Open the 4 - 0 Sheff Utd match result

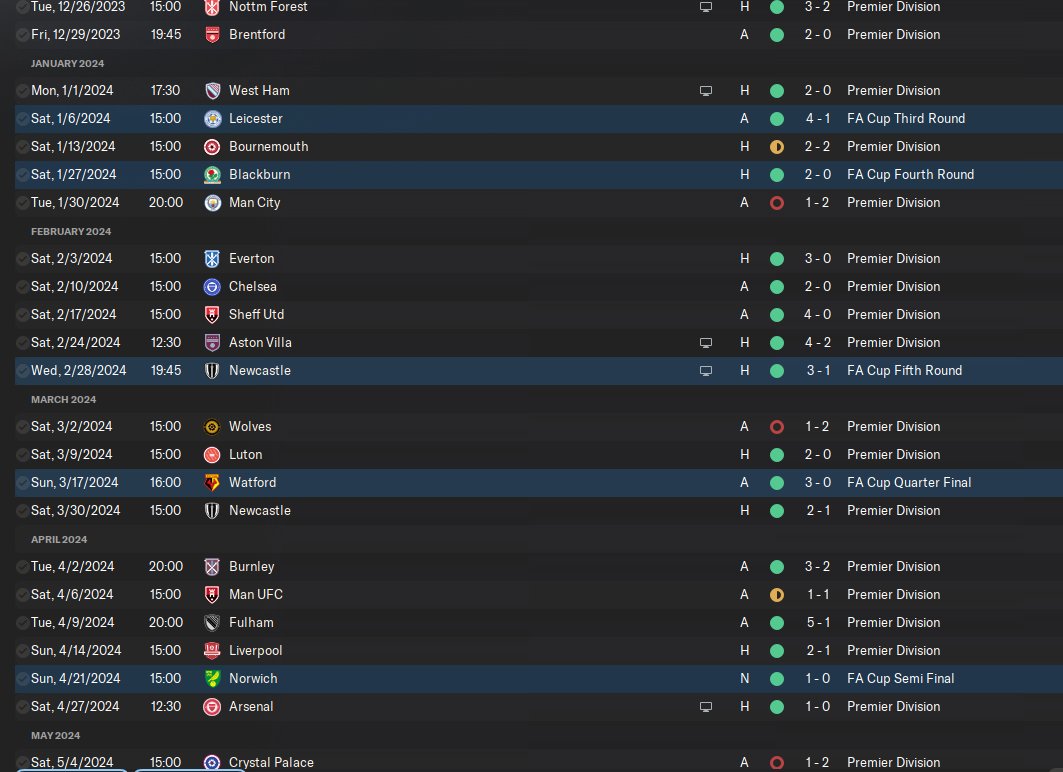pyautogui.click(x=818, y=314)
